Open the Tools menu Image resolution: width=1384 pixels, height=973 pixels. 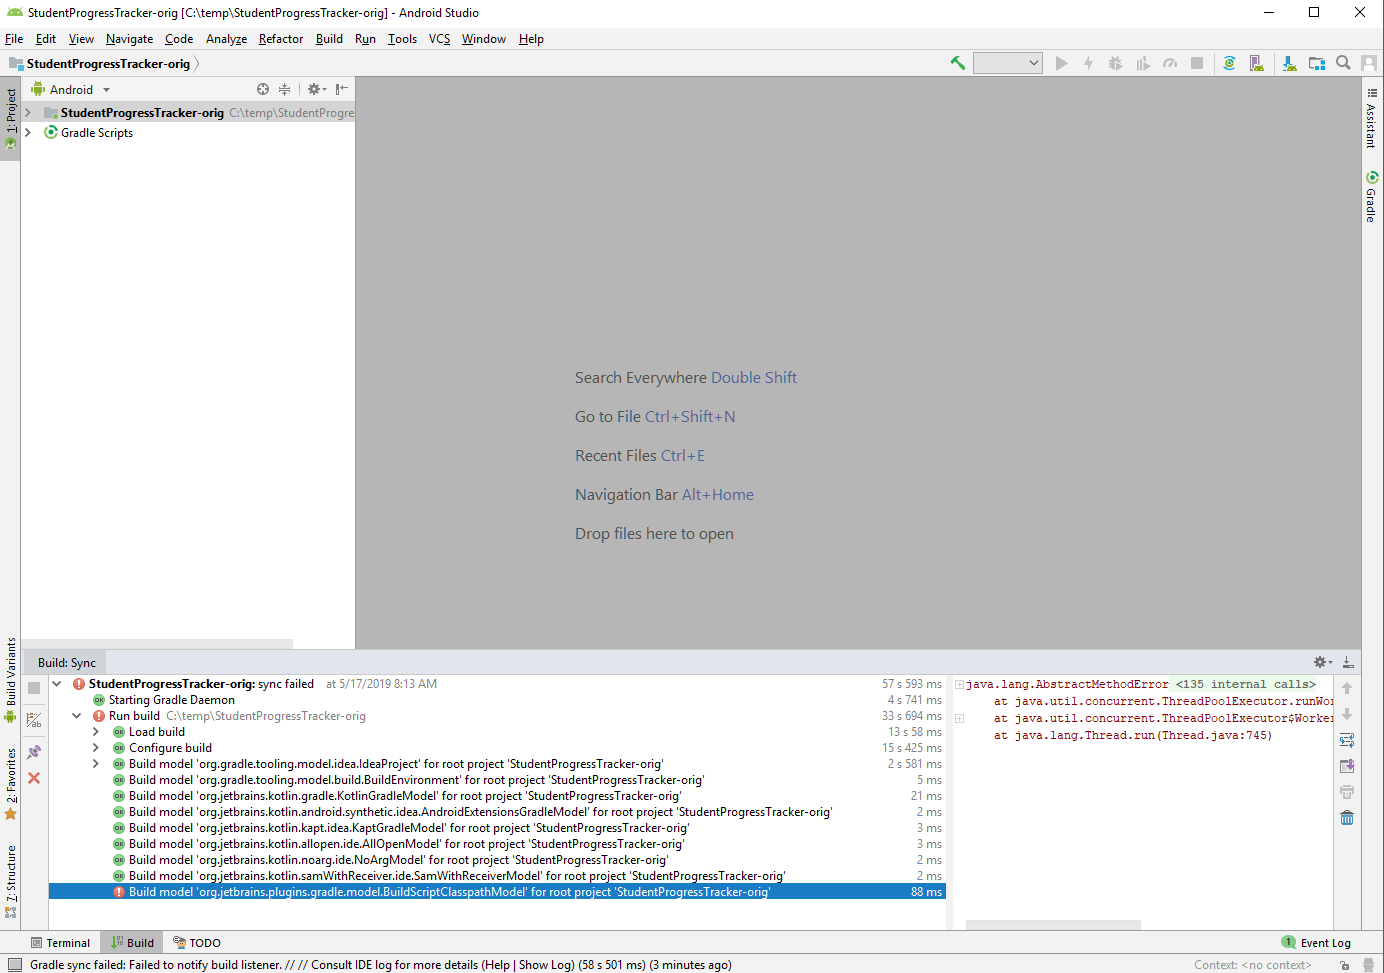click(402, 39)
